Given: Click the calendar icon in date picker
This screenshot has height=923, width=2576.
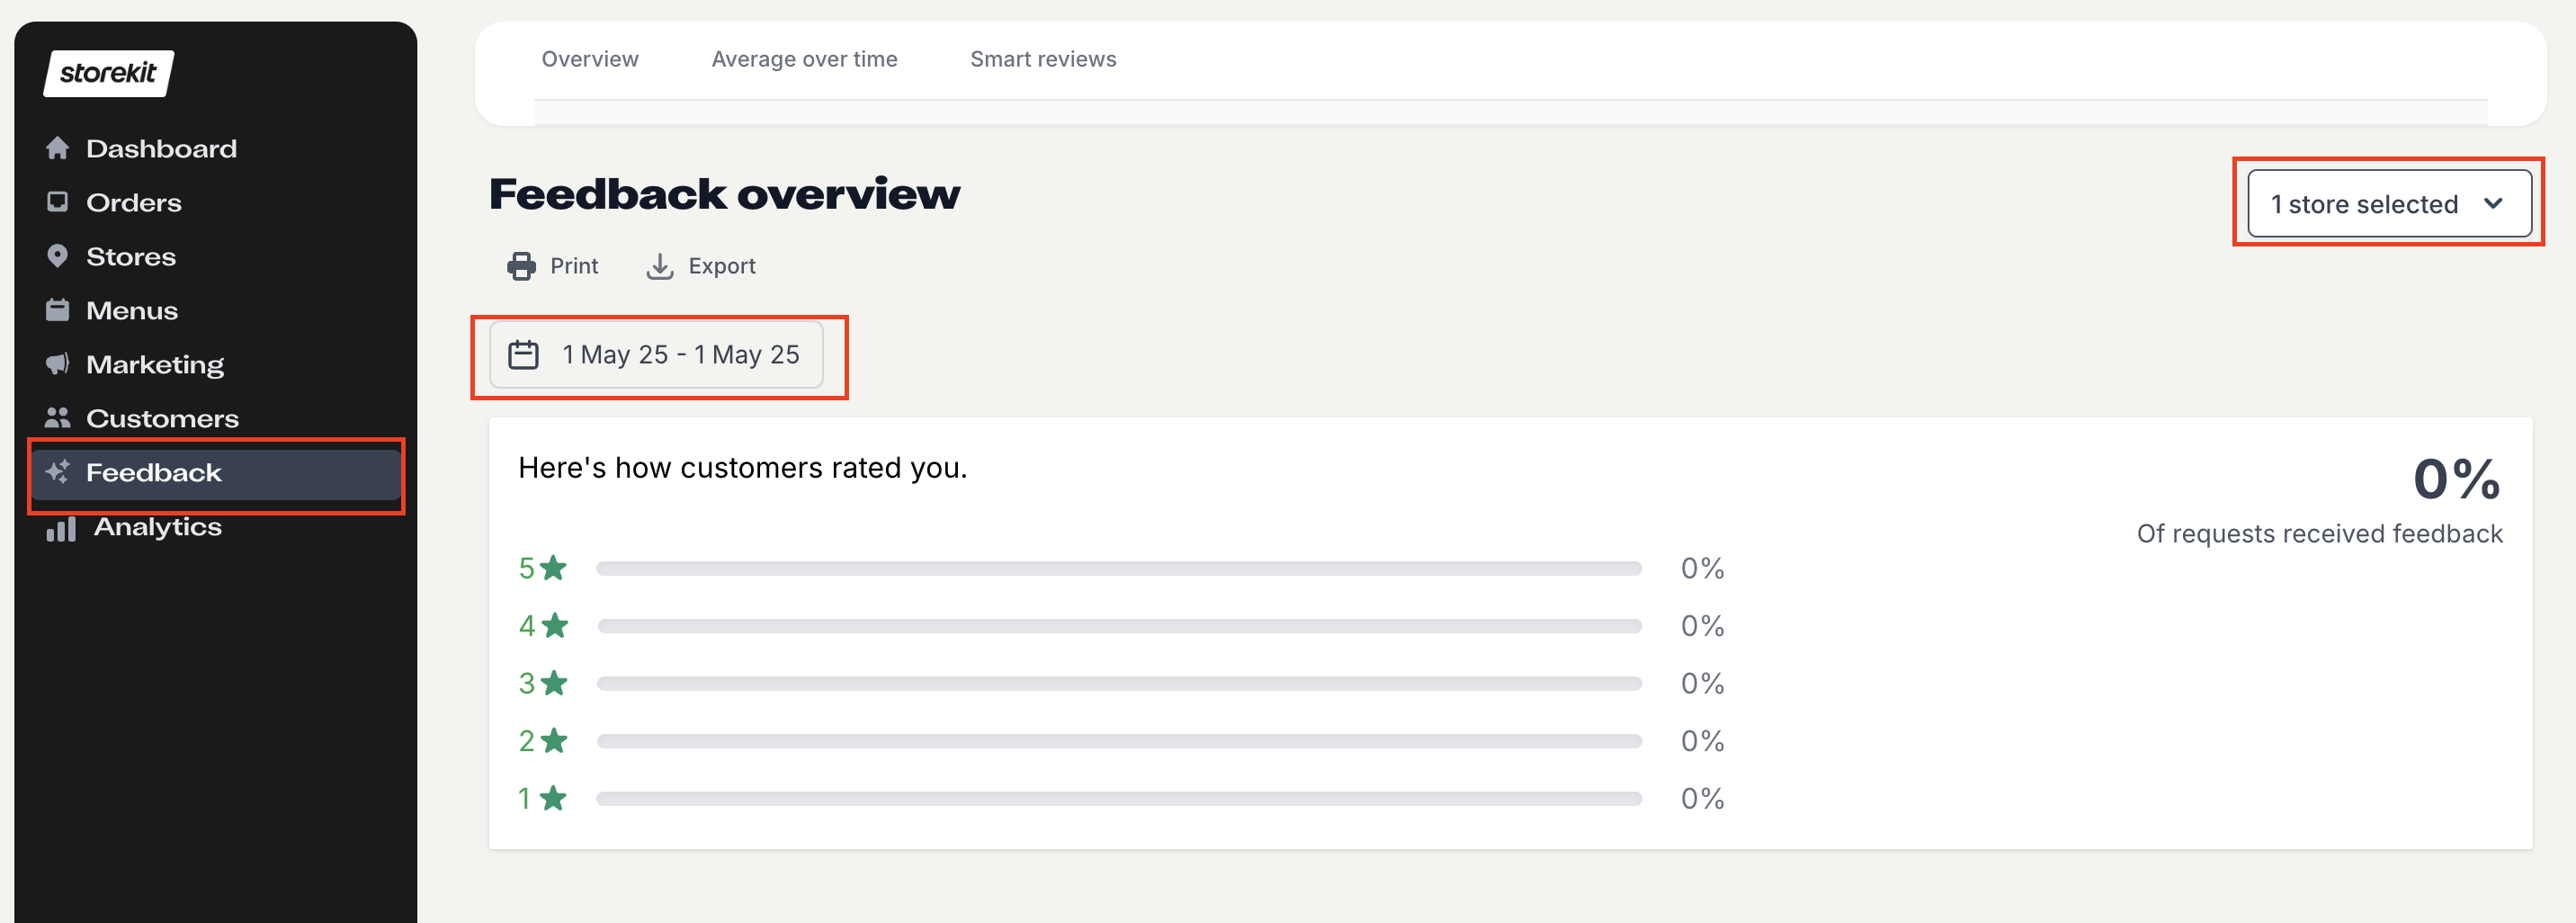Looking at the screenshot, I should point(524,355).
